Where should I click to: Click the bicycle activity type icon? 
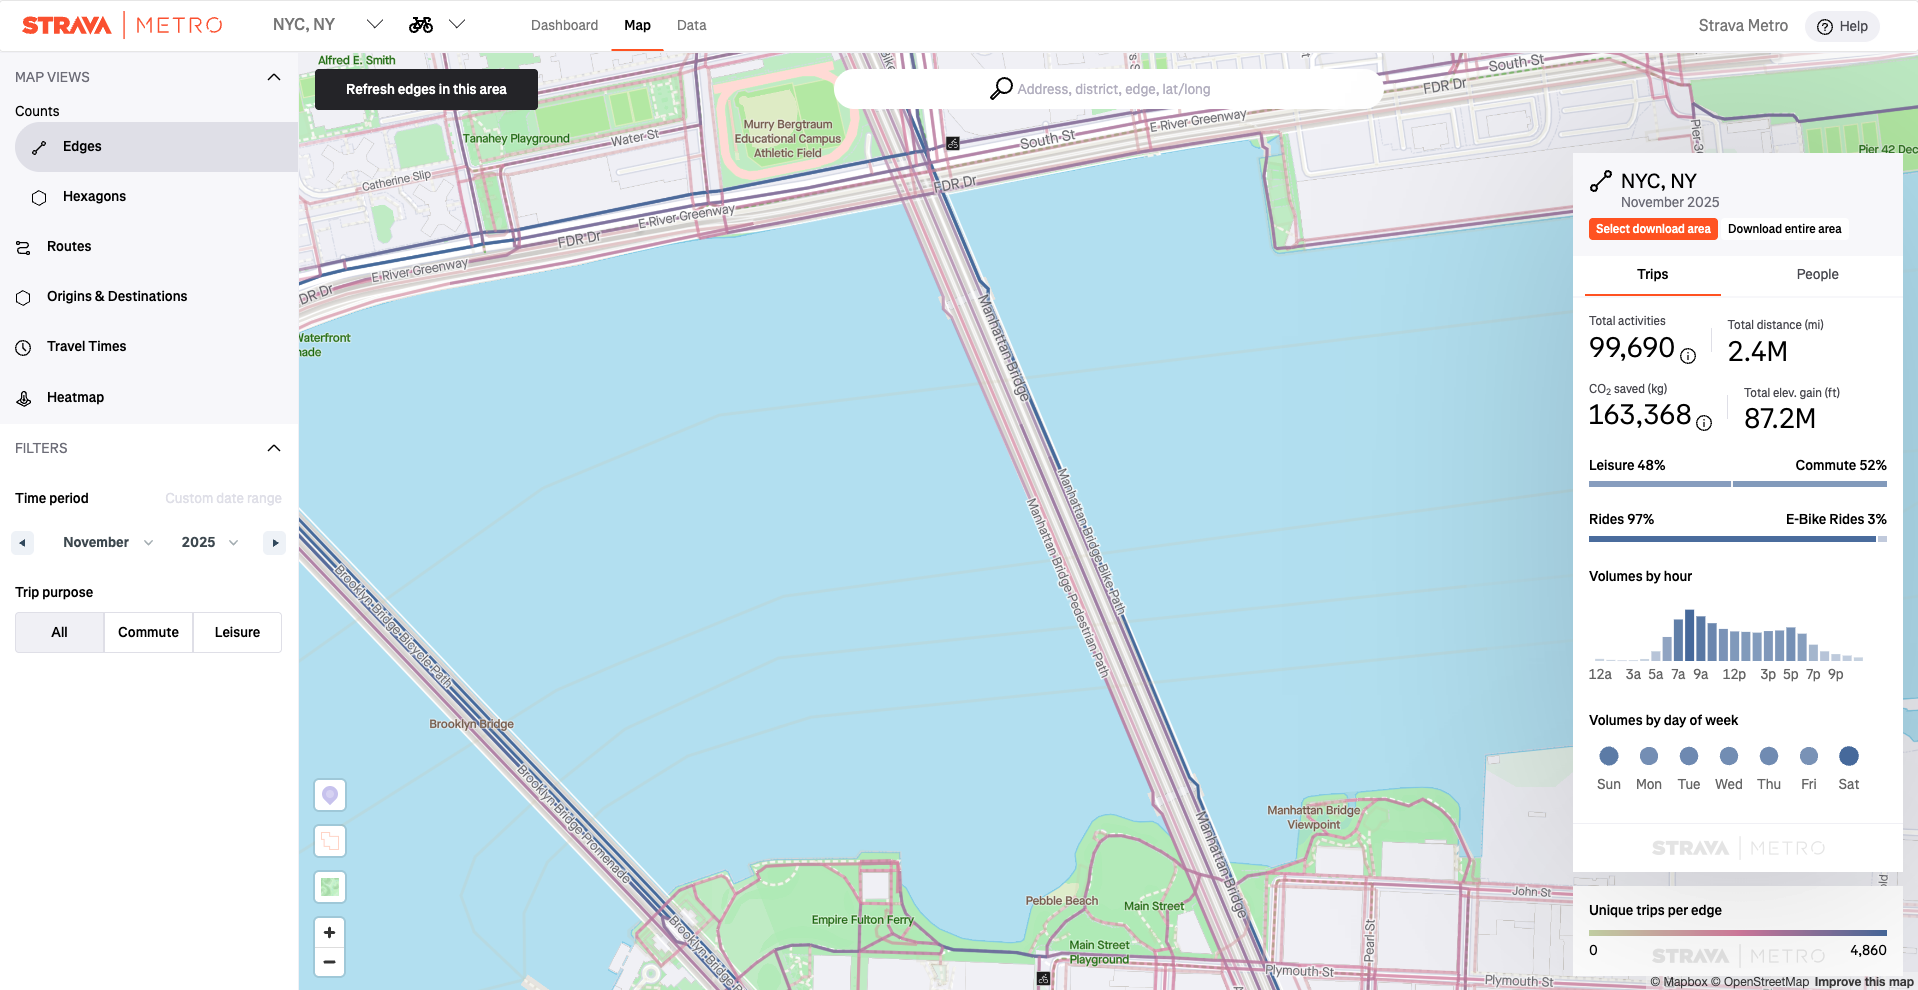pos(421,25)
